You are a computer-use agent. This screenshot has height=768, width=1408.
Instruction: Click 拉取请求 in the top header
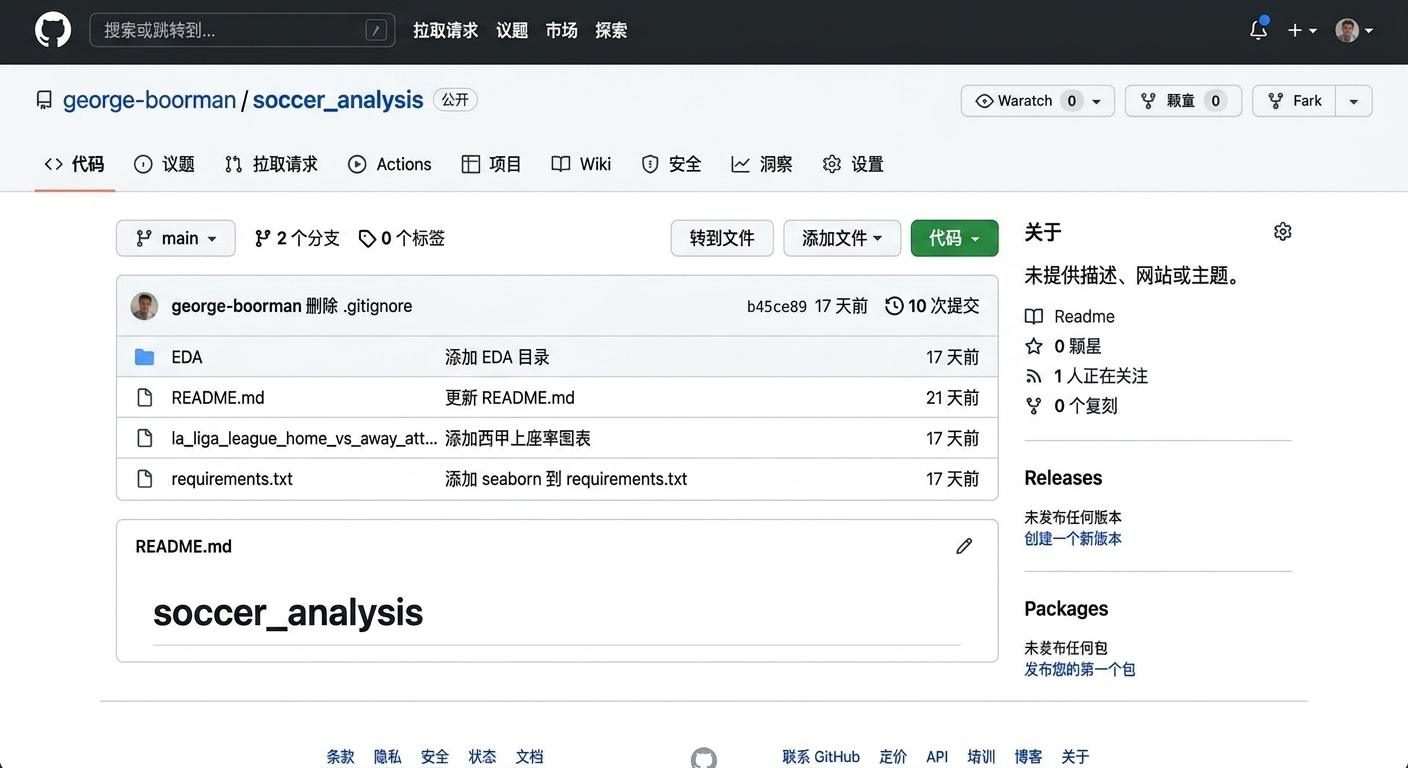coord(446,30)
